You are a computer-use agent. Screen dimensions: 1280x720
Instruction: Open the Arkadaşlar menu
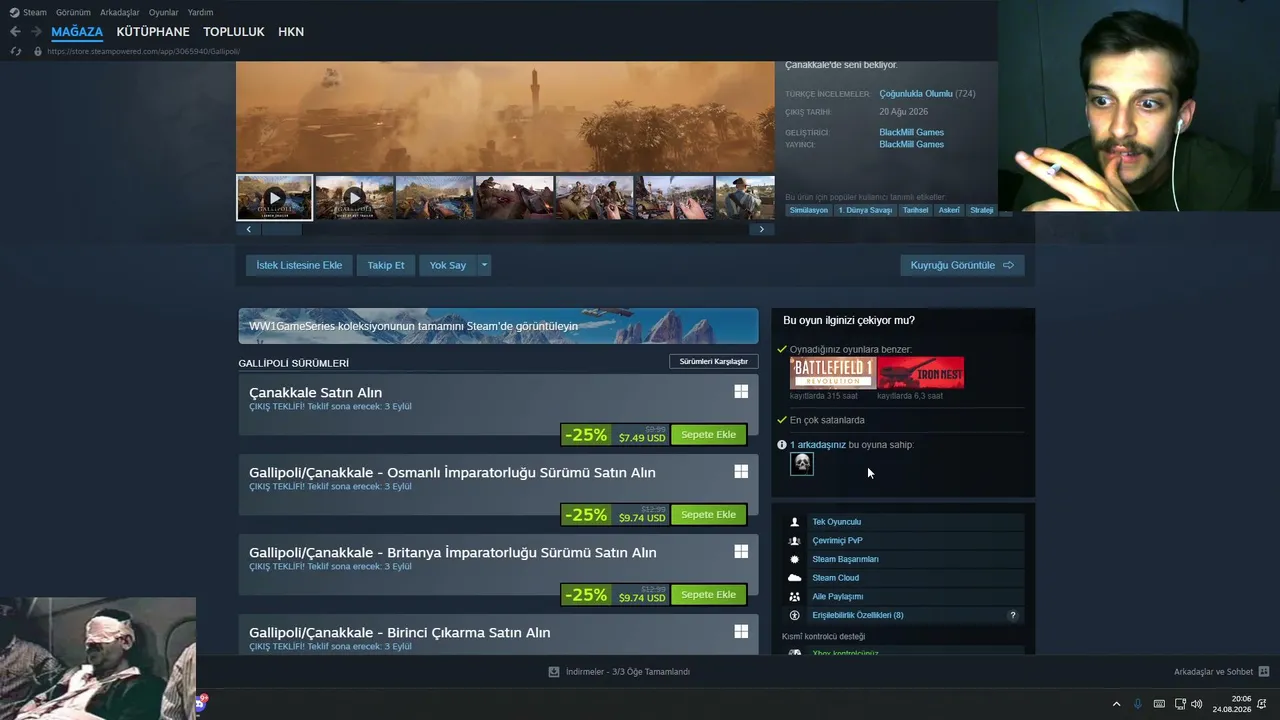click(x=120, y=13)
